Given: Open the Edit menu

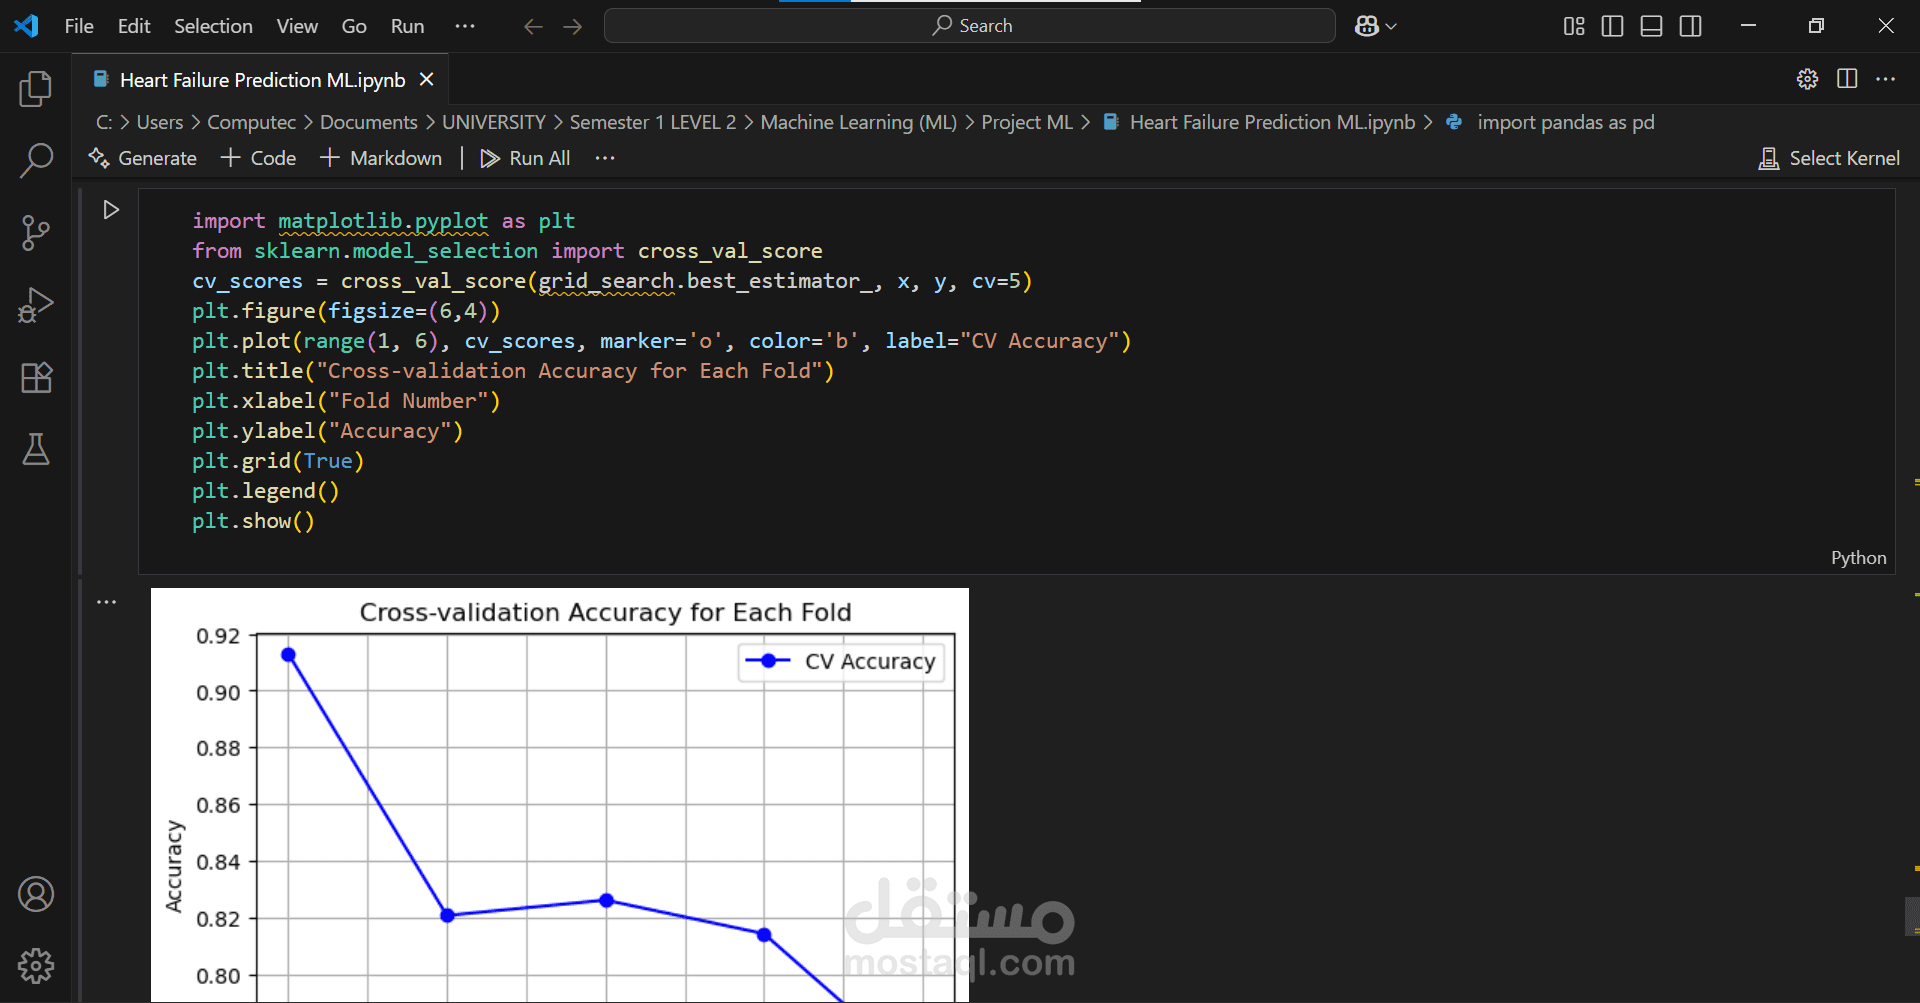Looking at the screenshot, I should coord(134,26).
